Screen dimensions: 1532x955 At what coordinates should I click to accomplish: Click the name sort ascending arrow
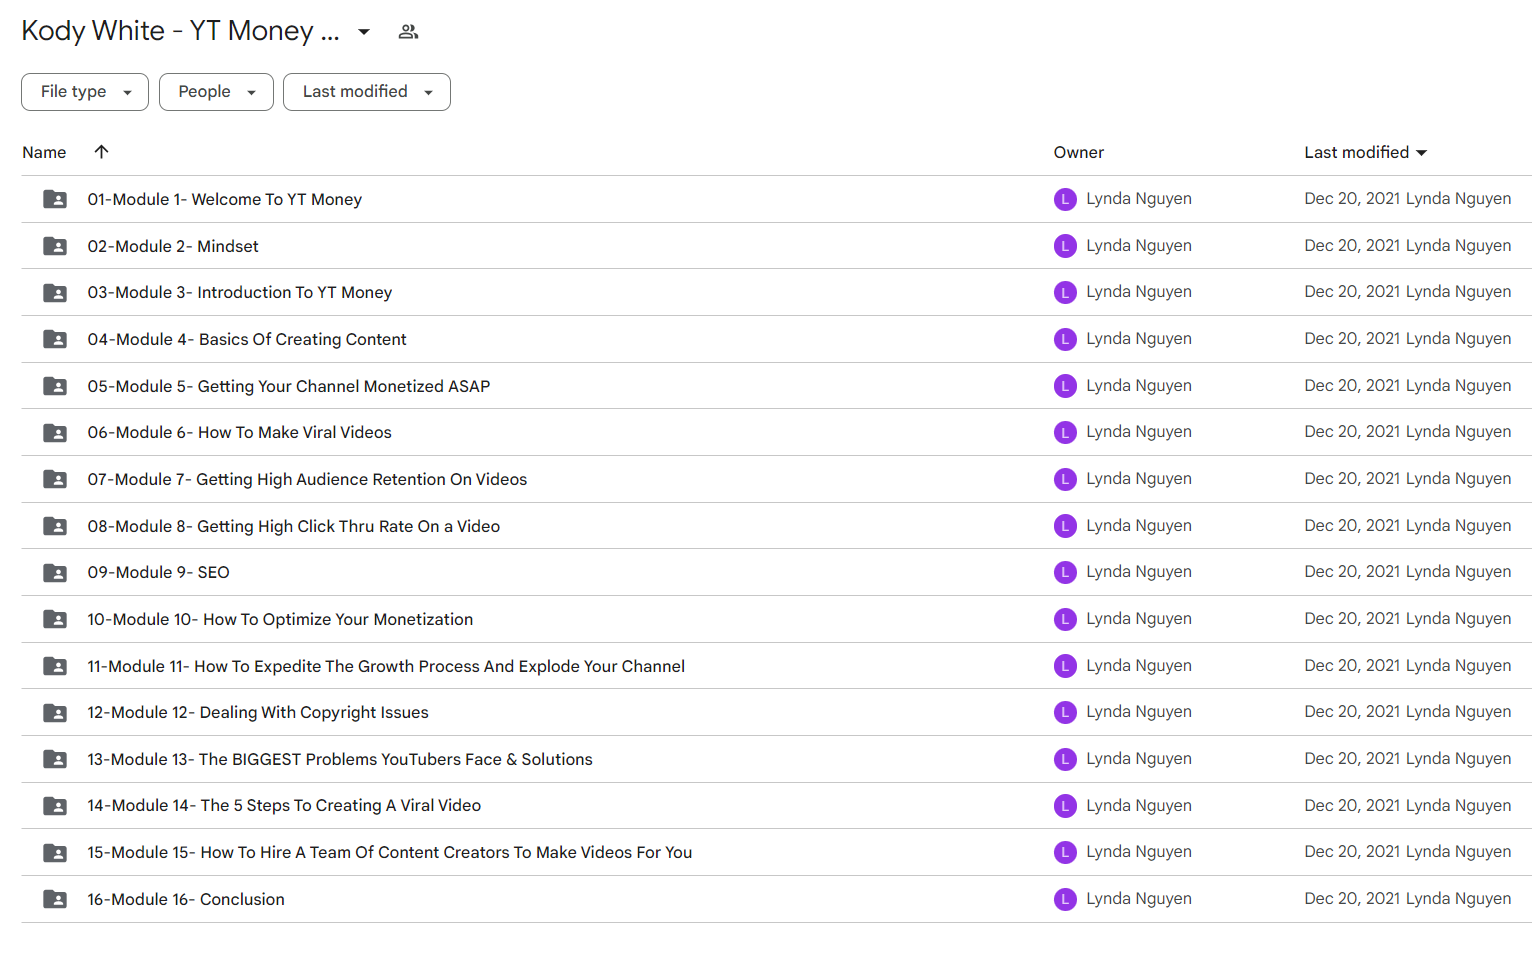coord(101,152)
